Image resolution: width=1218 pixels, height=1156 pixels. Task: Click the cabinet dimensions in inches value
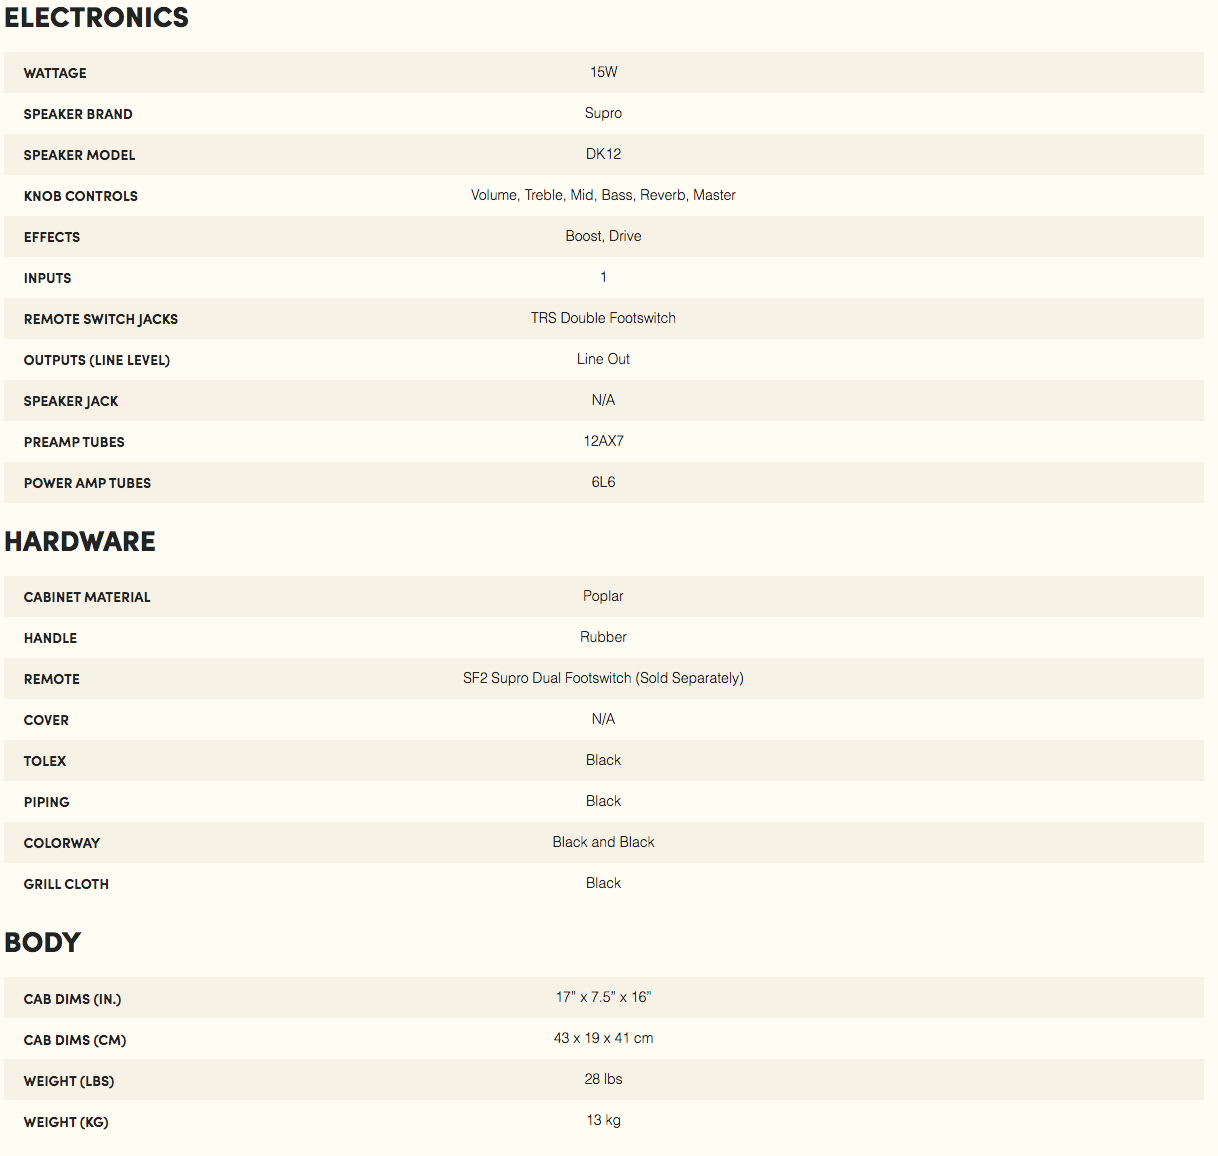click(603, 997)
